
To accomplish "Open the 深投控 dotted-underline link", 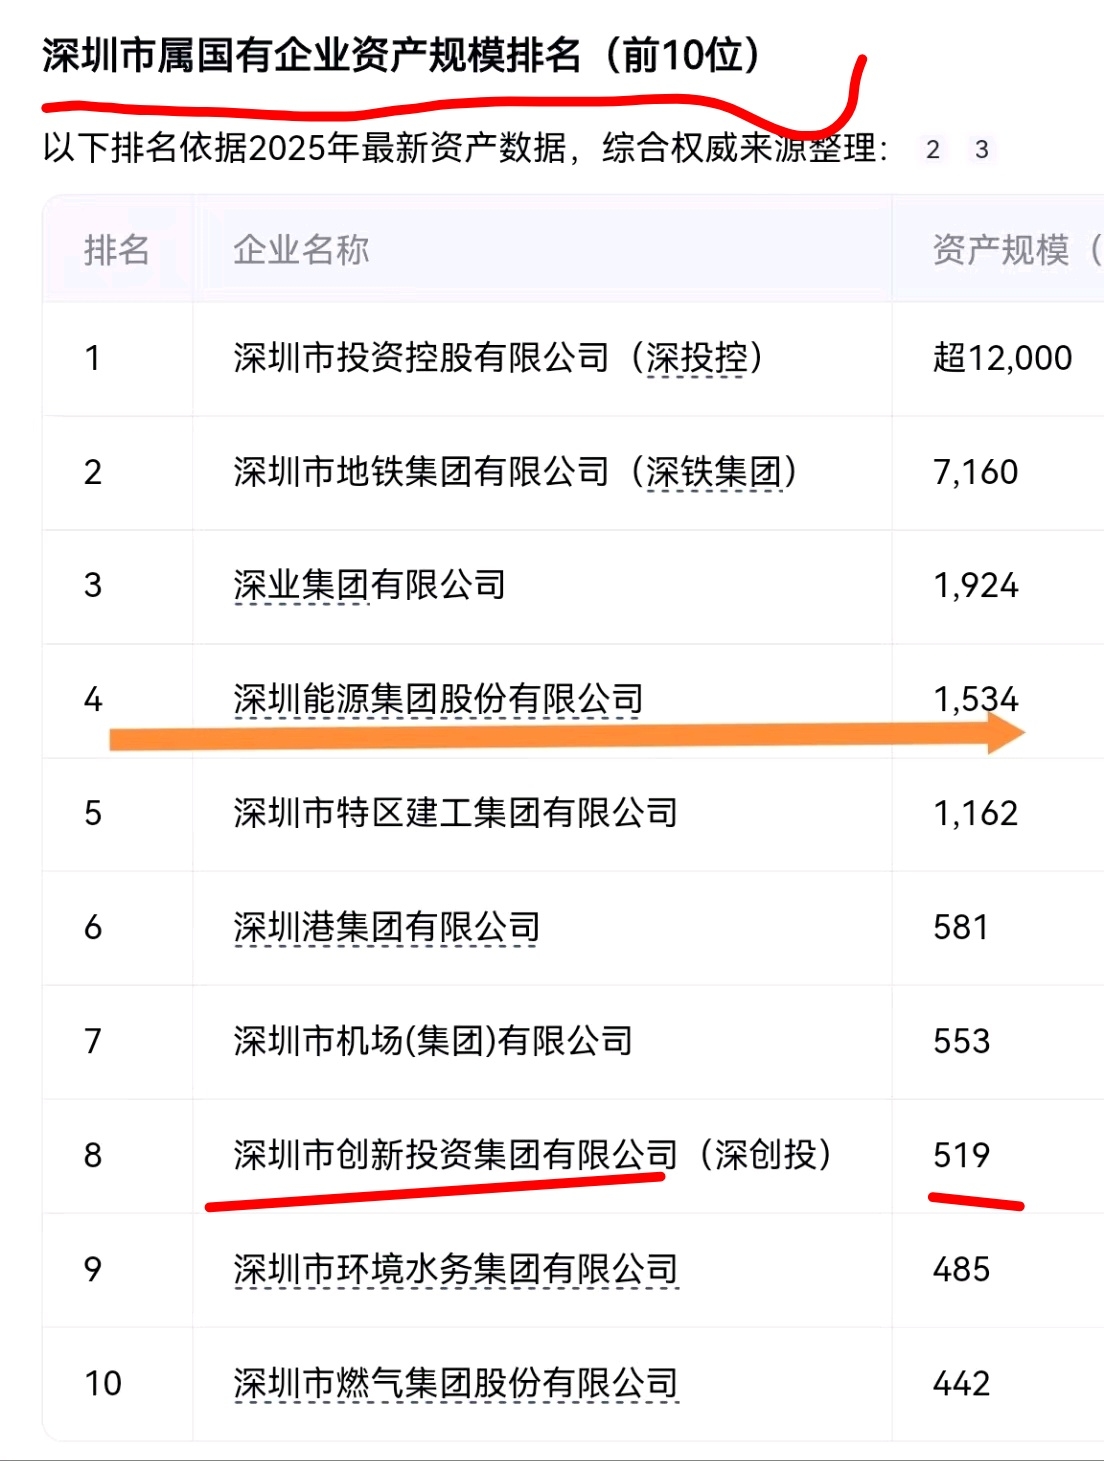I will tap(696, 358).
